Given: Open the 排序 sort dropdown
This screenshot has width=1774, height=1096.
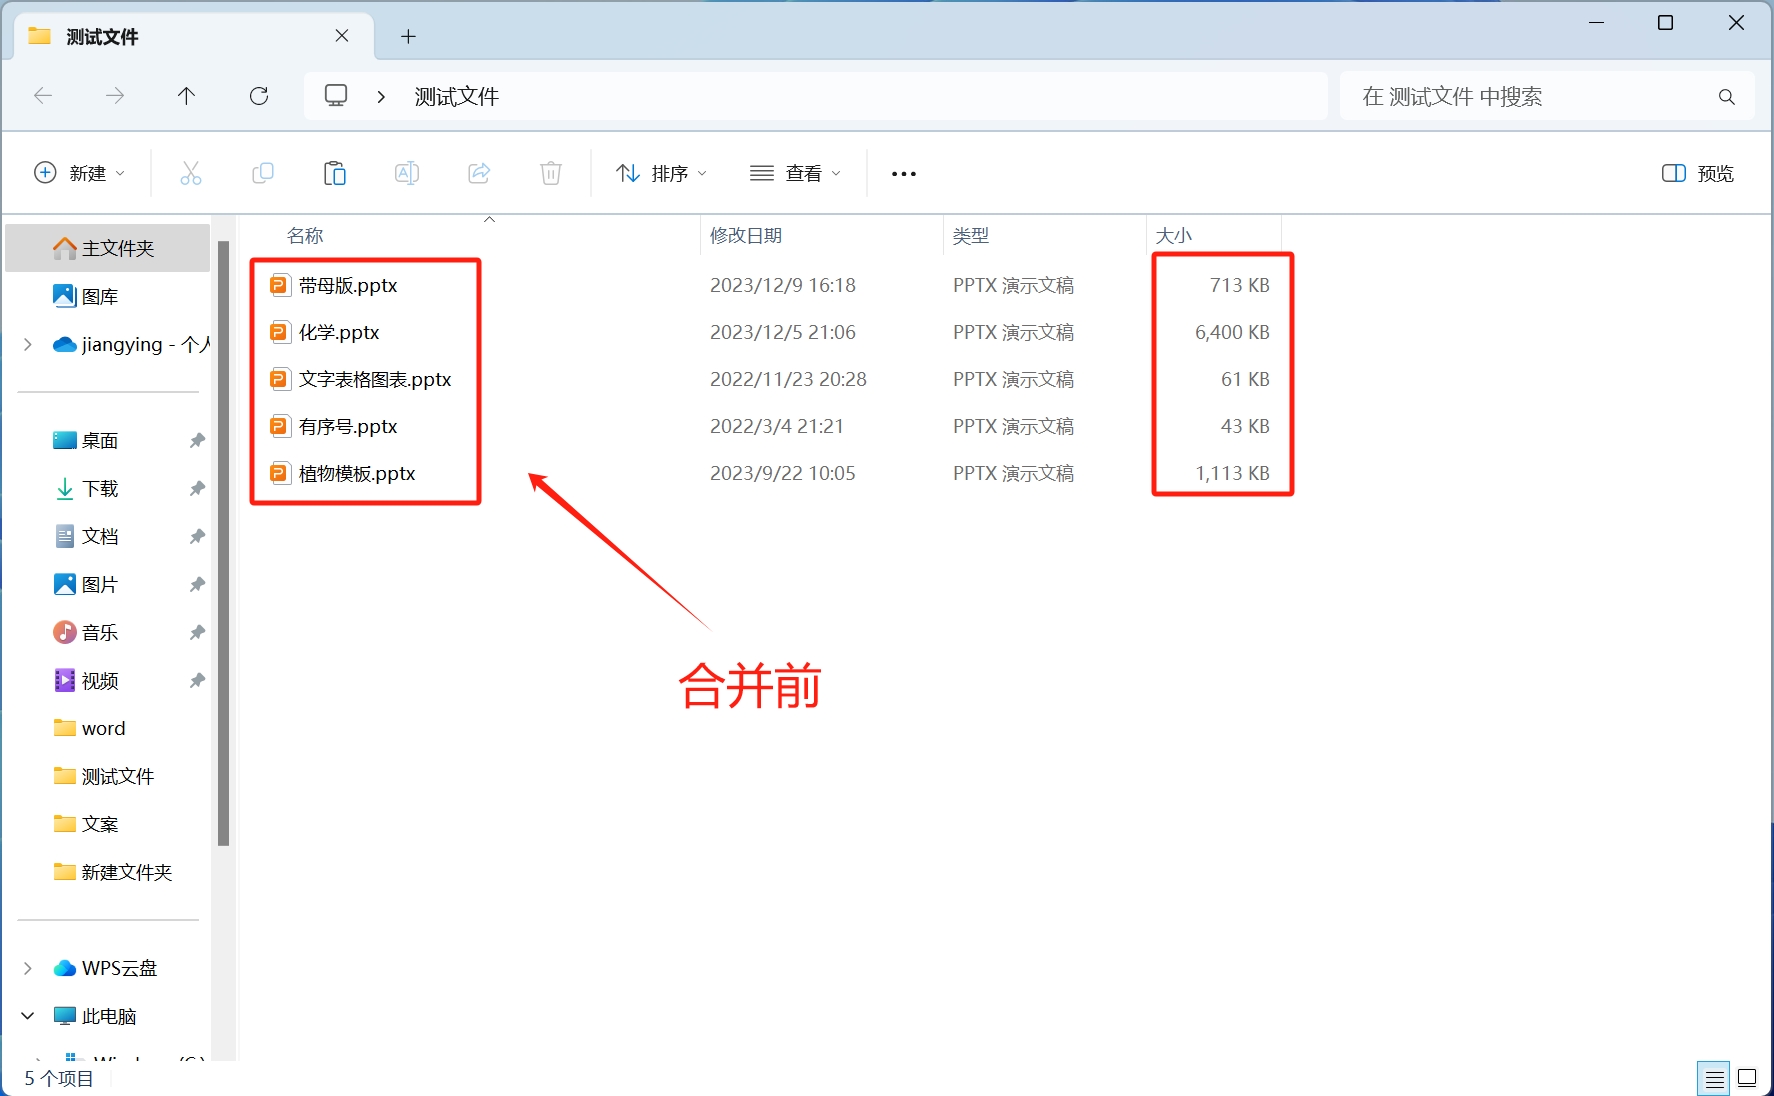Looking at the screenshot, I should pyautogui.click(x=660, y=173).
